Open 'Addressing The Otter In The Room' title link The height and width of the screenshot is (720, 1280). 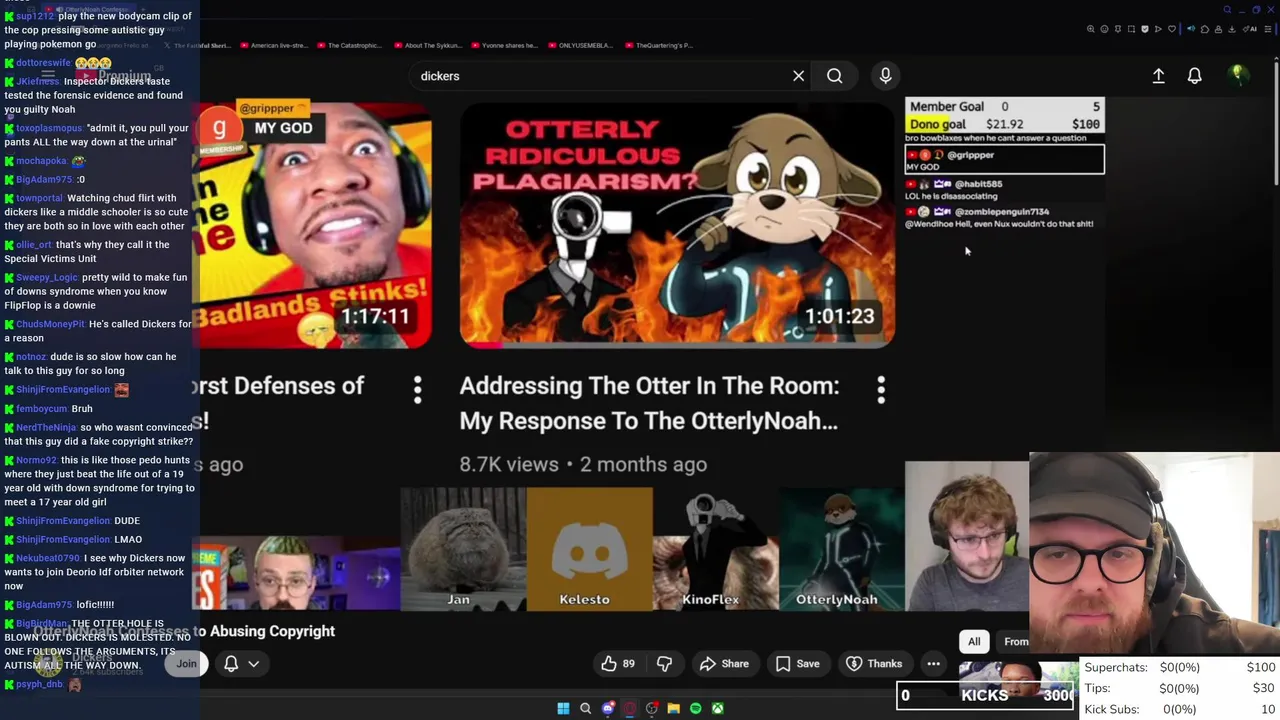[649, 403]
